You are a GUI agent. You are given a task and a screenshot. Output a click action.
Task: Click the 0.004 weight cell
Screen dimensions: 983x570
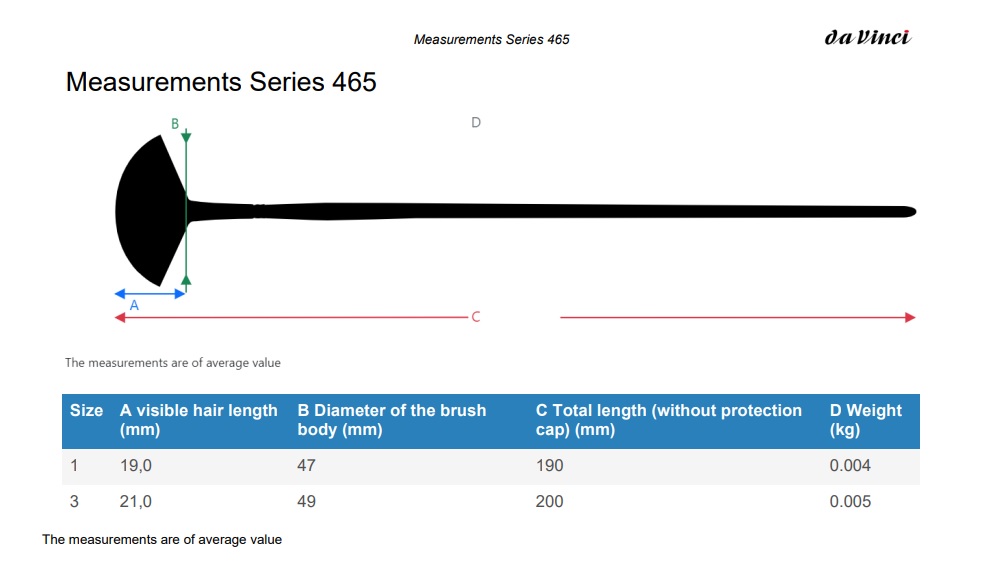pyautogui.click(x=850, y=466)
